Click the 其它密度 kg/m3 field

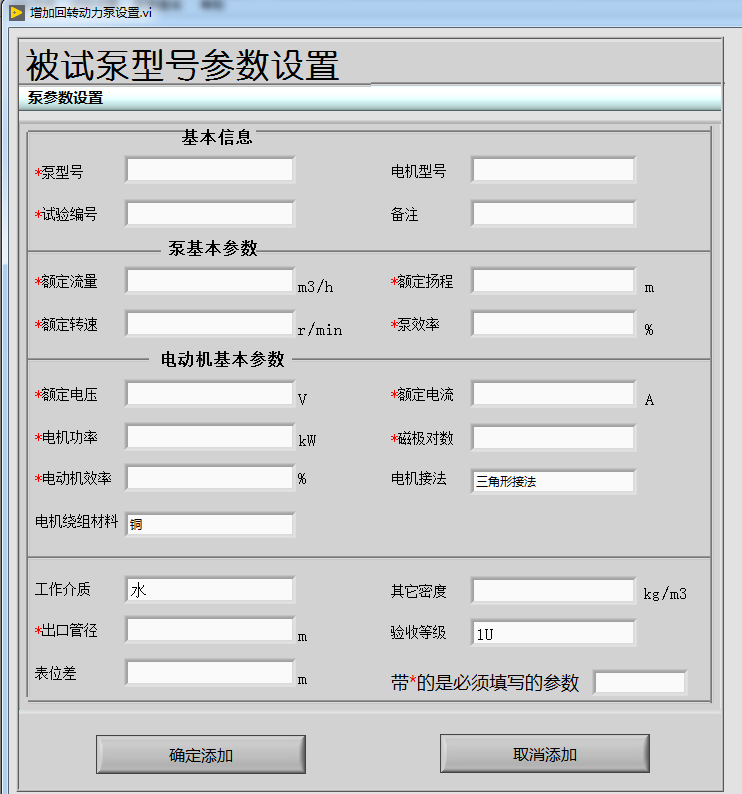pyautogui.click(x=553, y=591)
